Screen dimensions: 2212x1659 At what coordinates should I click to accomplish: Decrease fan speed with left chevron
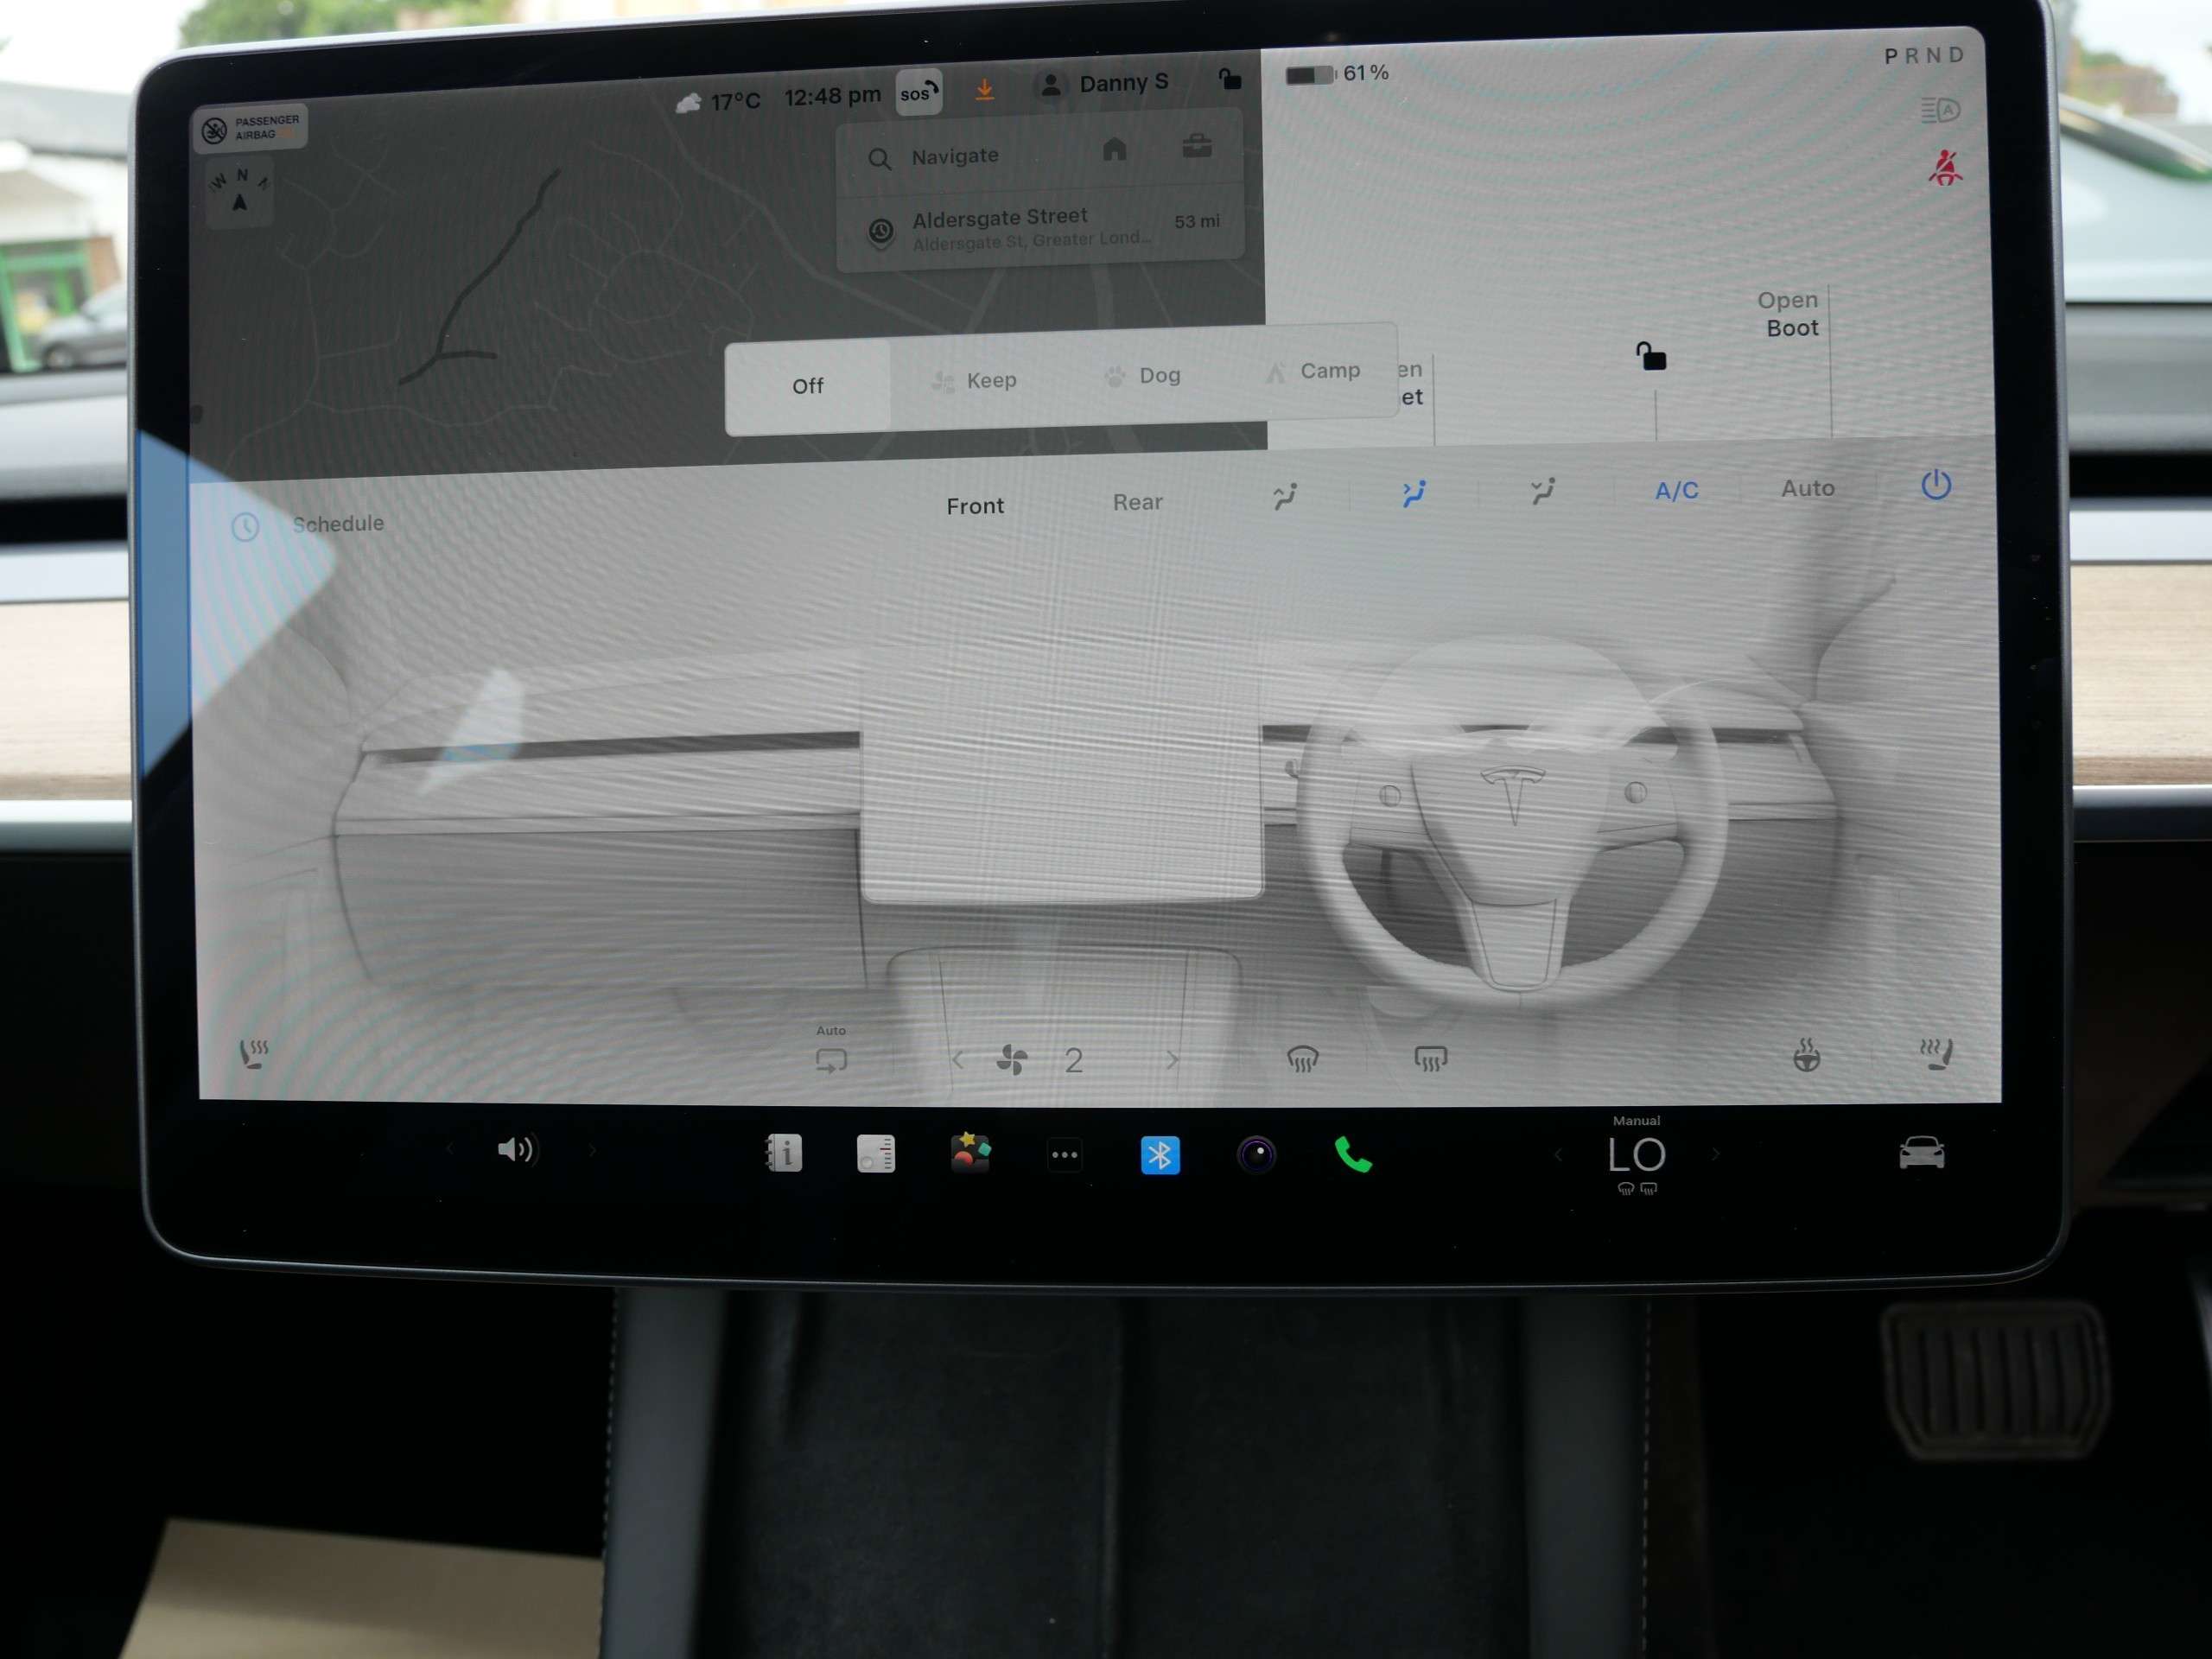click(x=958, y=1059)
